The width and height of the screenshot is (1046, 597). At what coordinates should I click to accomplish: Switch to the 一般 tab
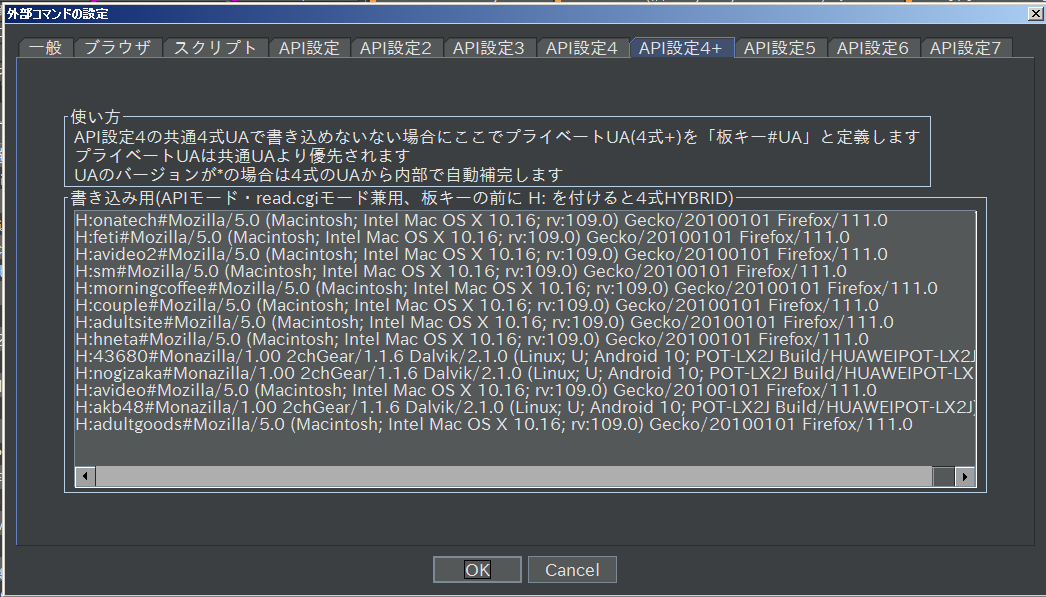45,48
